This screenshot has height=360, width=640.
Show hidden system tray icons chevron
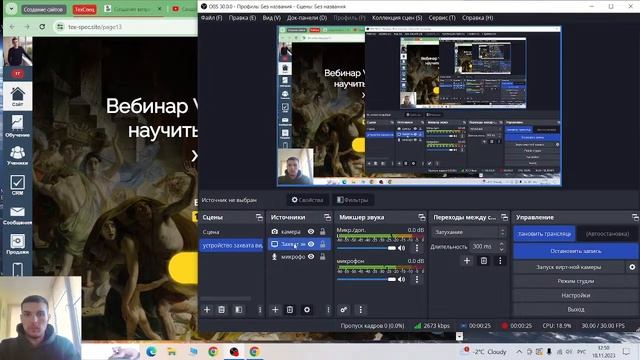pos(519,351)
